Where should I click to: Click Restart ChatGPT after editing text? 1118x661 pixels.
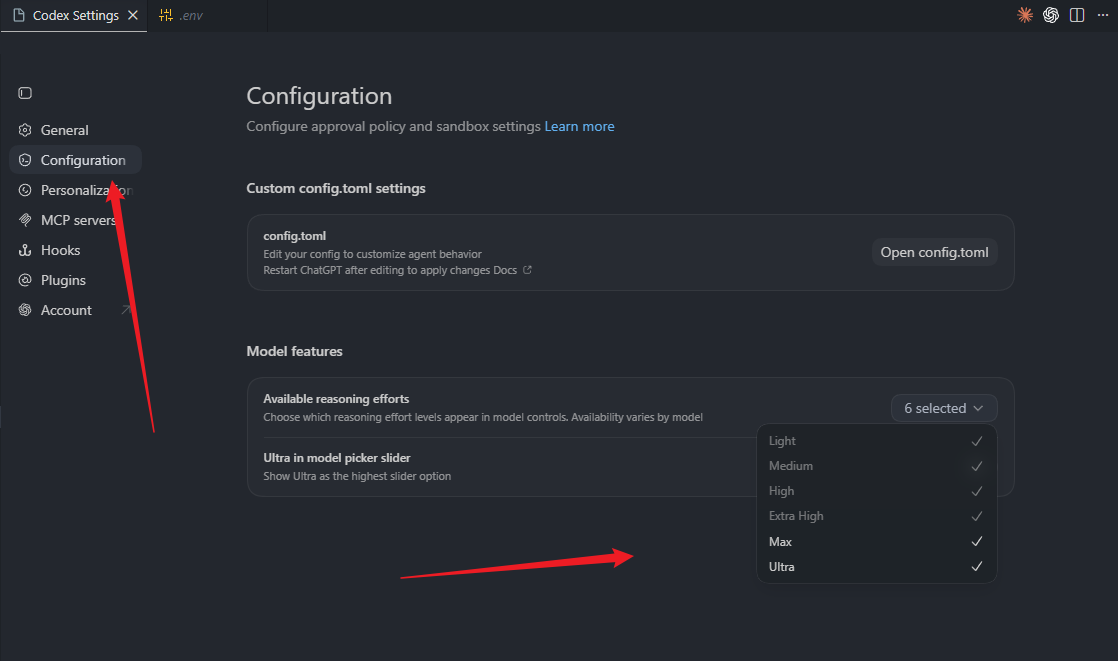click(376, 270)
